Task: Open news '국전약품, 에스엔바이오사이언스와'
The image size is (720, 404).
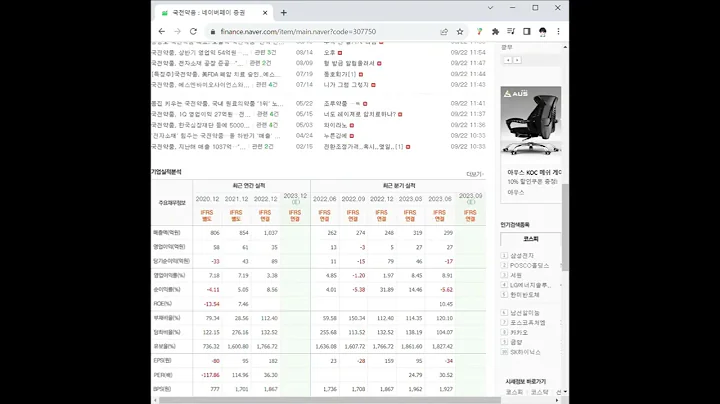Action: point(201,85)
